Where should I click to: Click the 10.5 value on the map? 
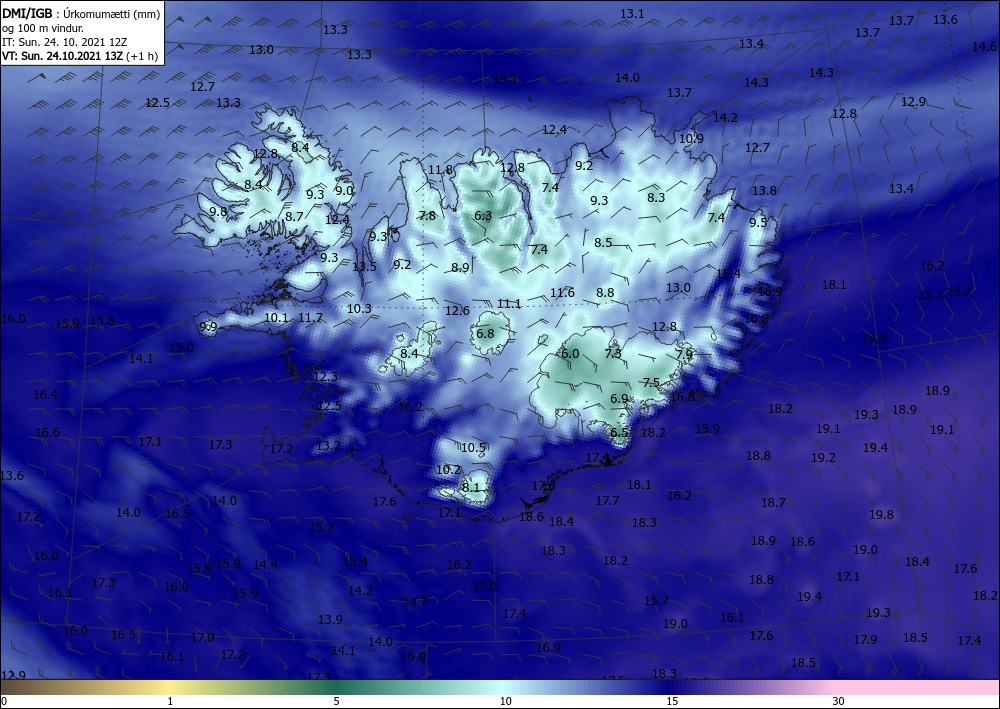(x=473, y=448)
